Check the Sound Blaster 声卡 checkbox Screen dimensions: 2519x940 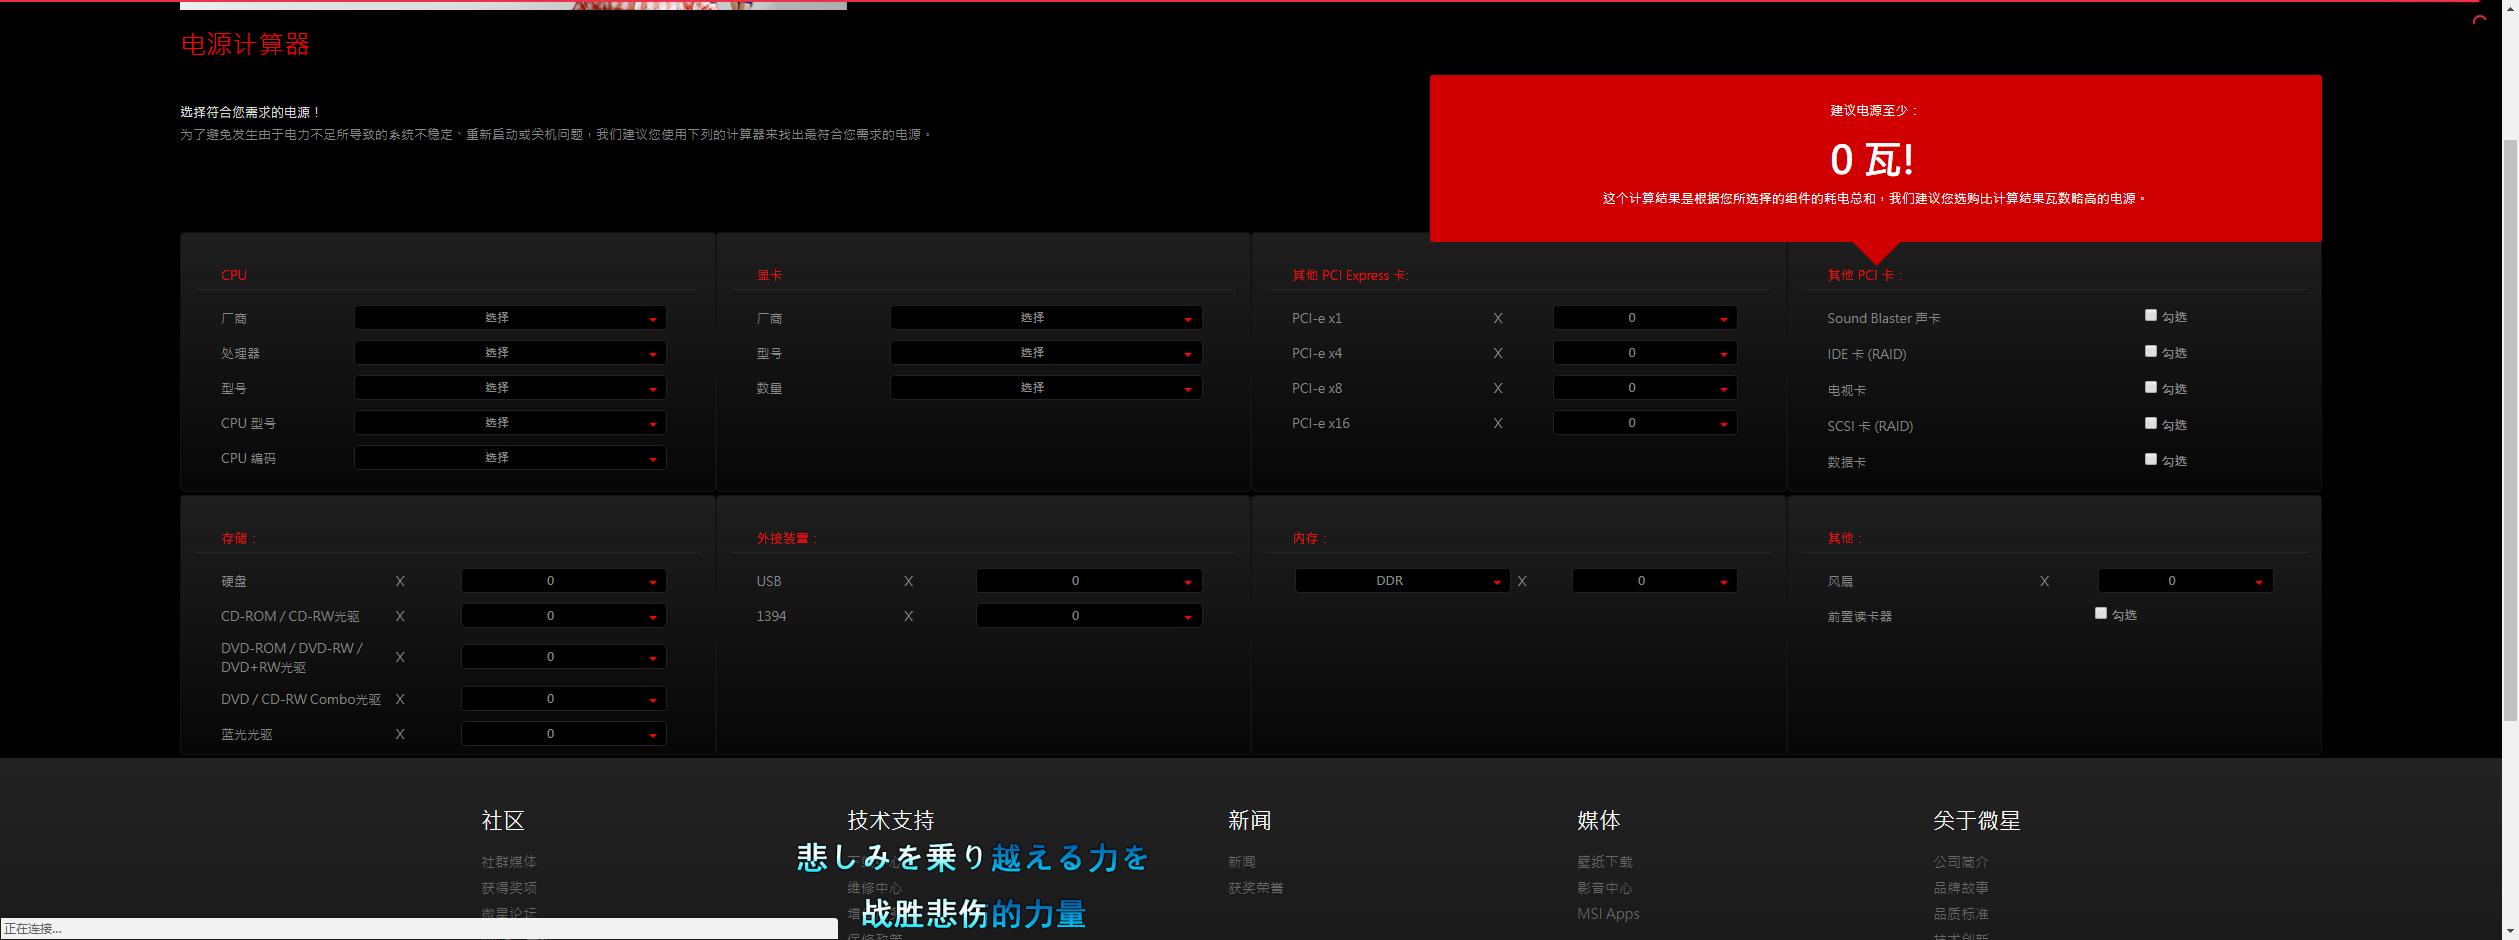(x=2150, y=315)
